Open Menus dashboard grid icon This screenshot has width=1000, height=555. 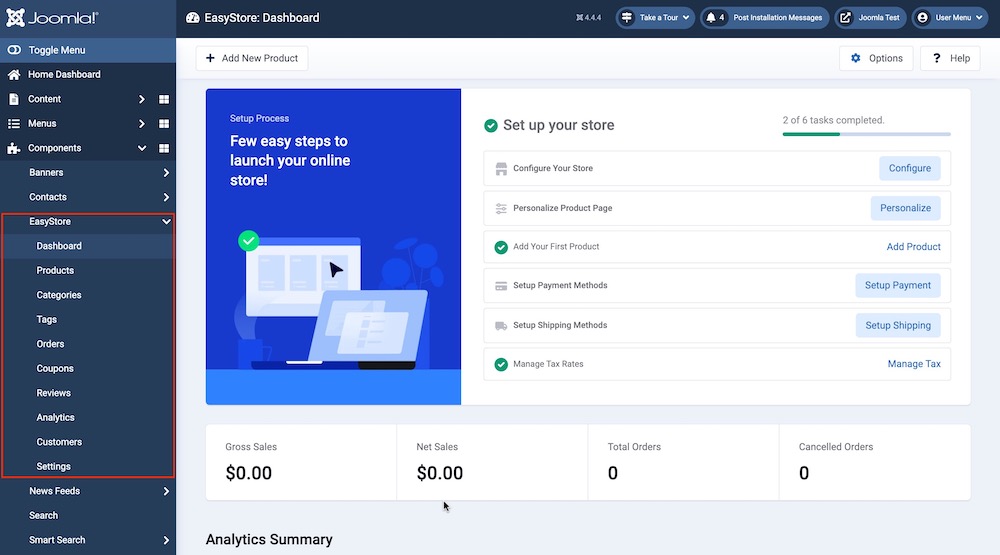(x=164, y=124)
